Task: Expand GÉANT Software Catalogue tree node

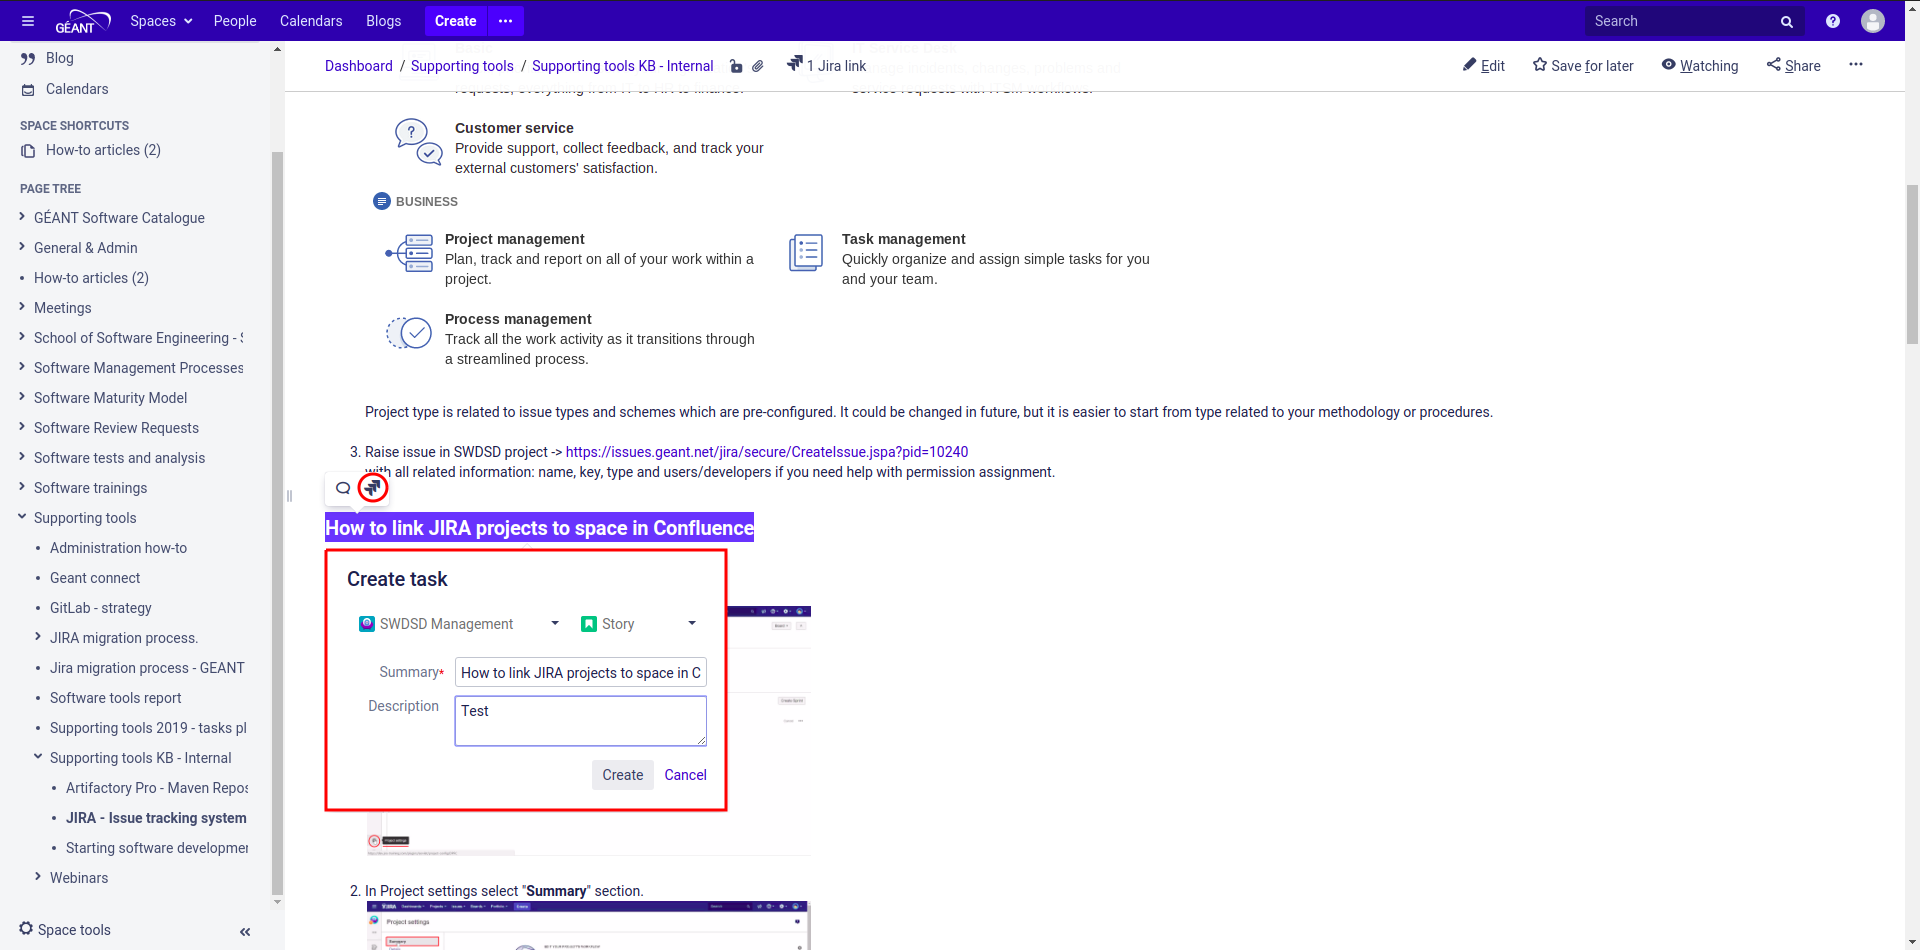Action: point(22,217)
